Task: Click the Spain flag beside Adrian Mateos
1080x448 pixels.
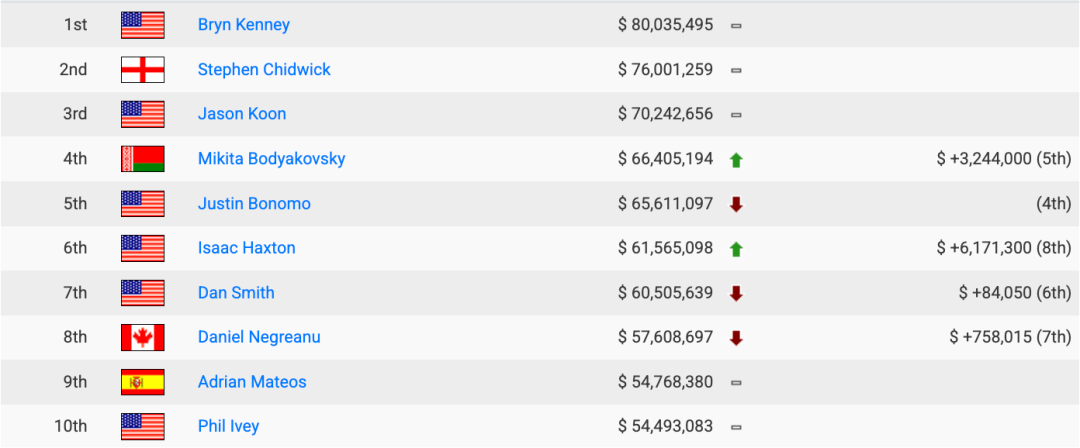Action: click(142, 382)
